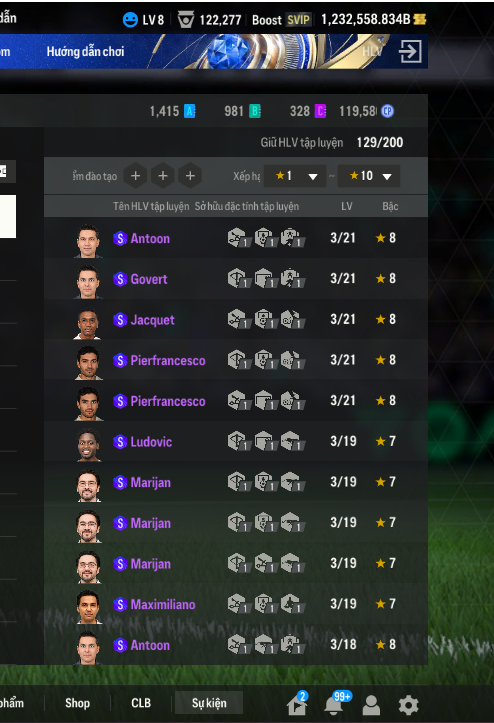Open the CLB tab in bottom bar
This screenshot has width=494, height=723.
141,703
